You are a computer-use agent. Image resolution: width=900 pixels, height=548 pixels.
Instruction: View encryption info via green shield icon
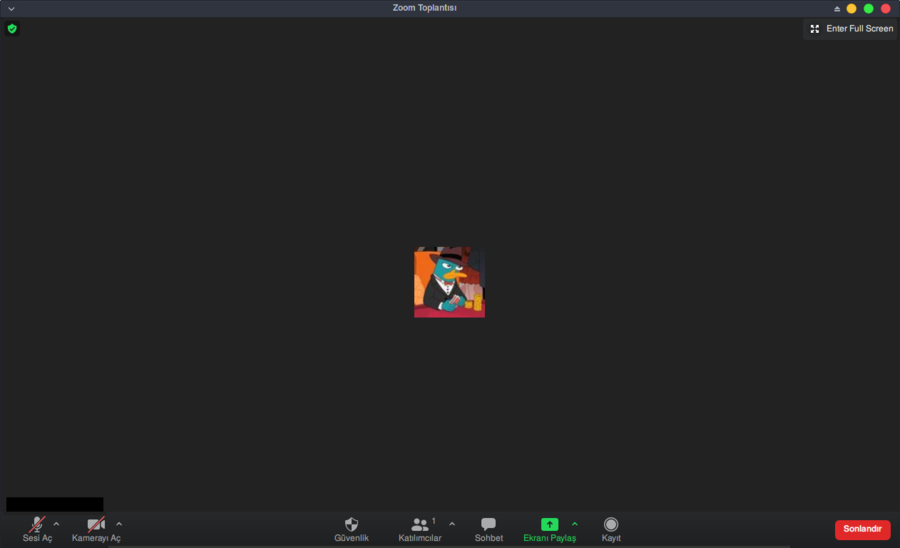[12, 29]
